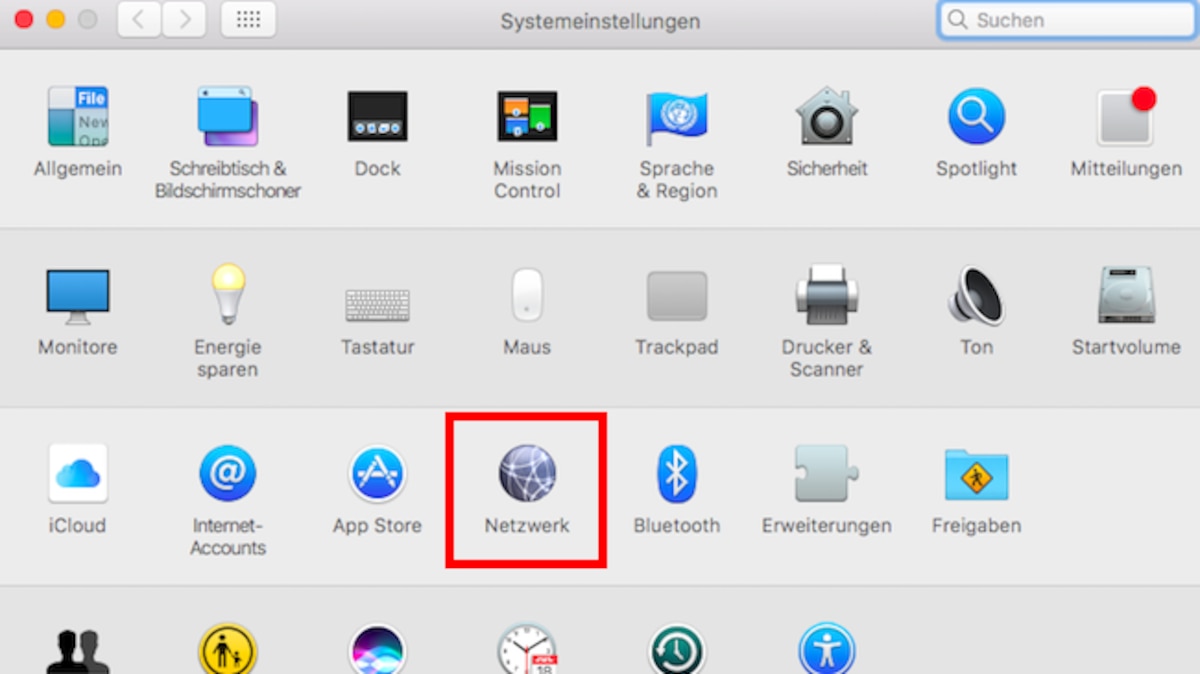Open the Time Machine icon
Screen dimensions: 1200x674
(x=677, y=649)
